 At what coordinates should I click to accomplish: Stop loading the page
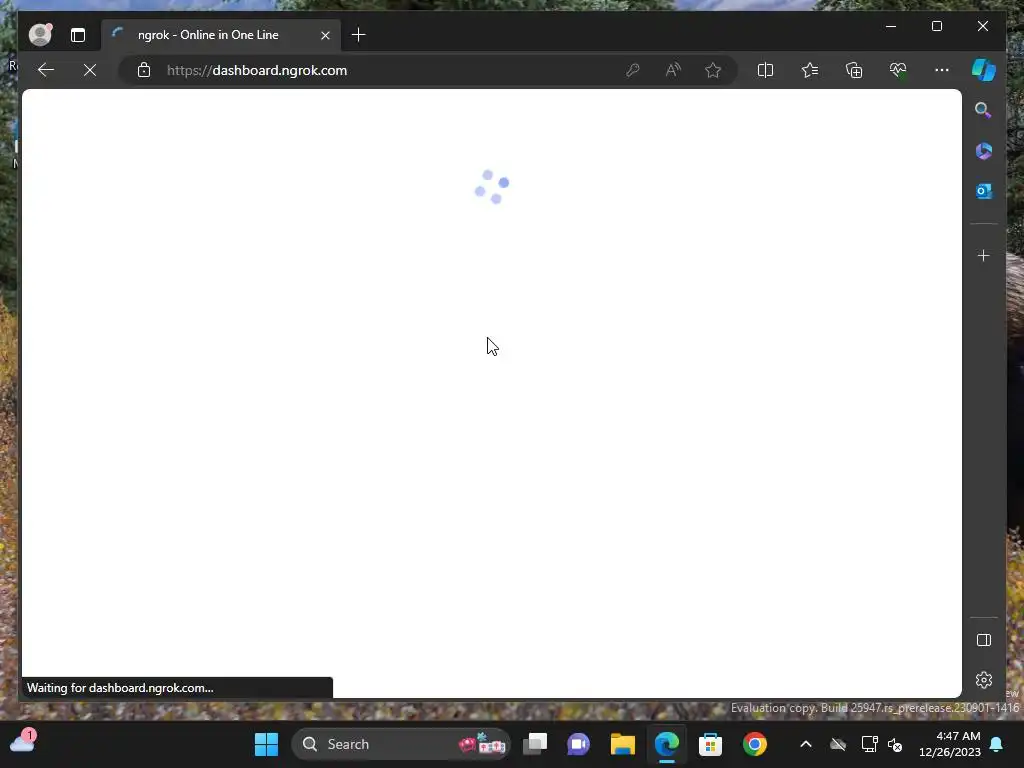tap(90, 70)
